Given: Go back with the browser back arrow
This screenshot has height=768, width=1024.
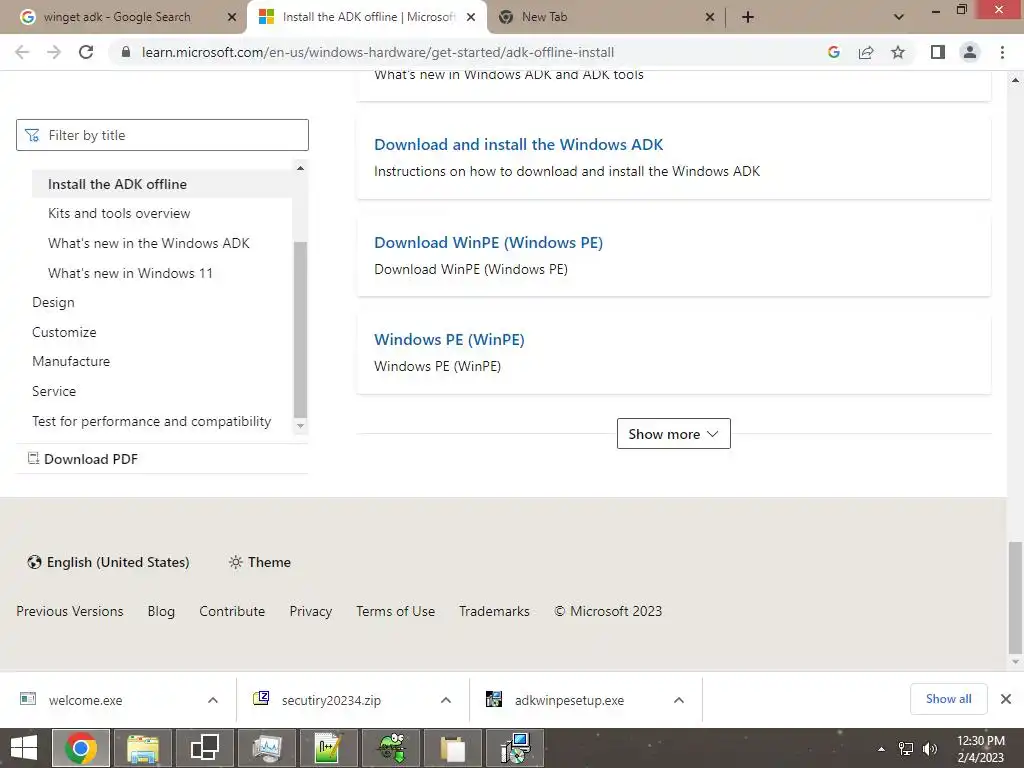Looking at the screenshot, I should [22, 52].
